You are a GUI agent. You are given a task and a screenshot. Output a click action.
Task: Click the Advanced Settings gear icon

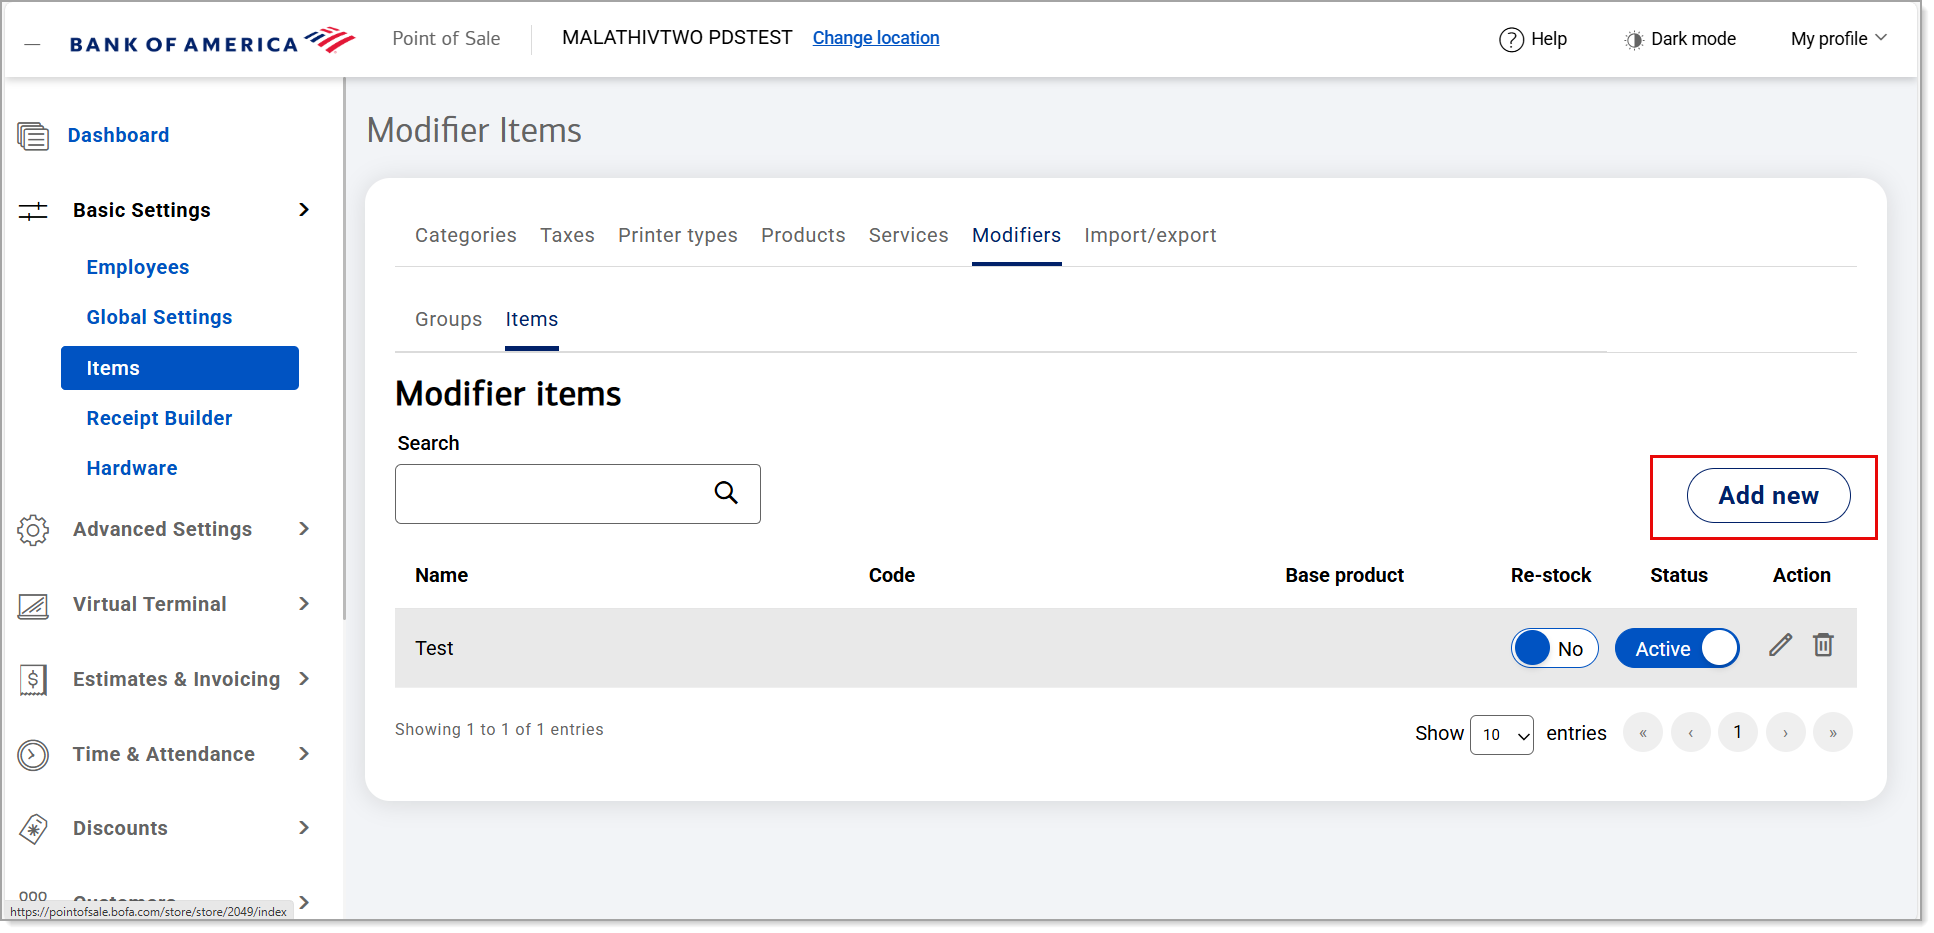click(x=33, y=530)
